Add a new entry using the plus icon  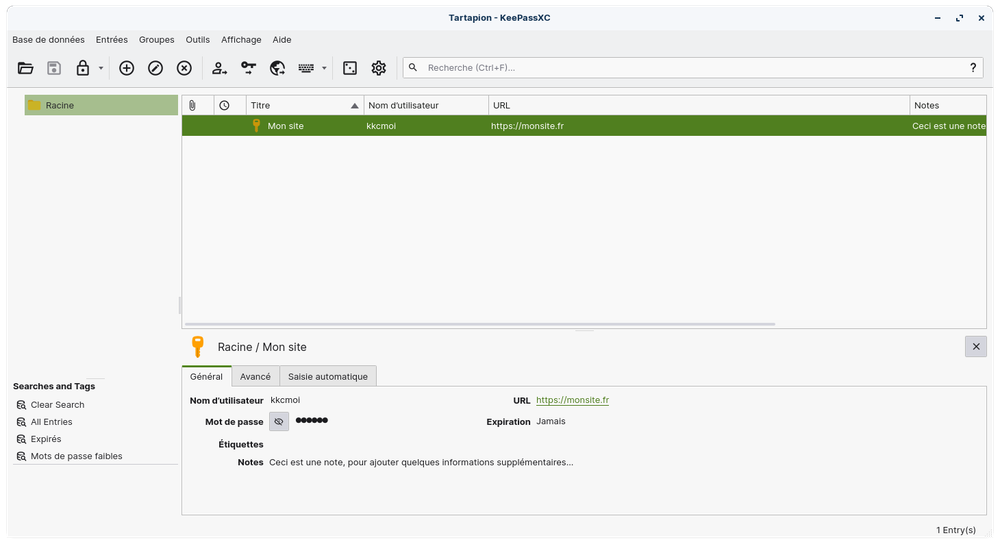(126, 68)
